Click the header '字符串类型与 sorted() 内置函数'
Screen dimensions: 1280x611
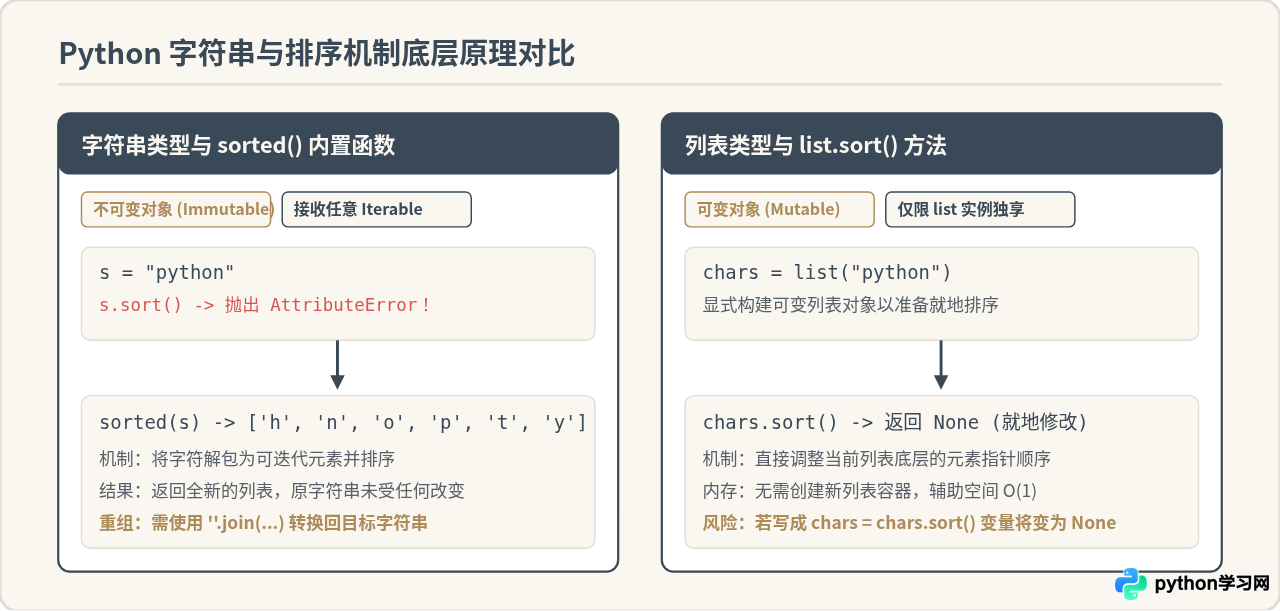[238, 146]
